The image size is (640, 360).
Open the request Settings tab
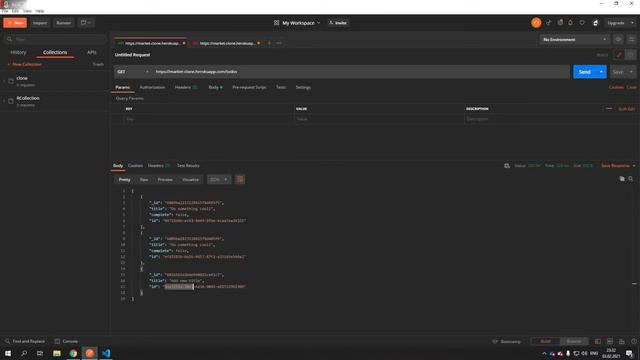click(303, 87)
